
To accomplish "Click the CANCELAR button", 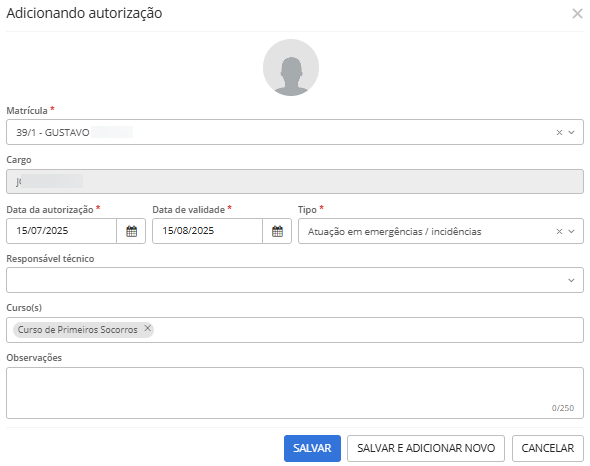I will coord(547,448).
